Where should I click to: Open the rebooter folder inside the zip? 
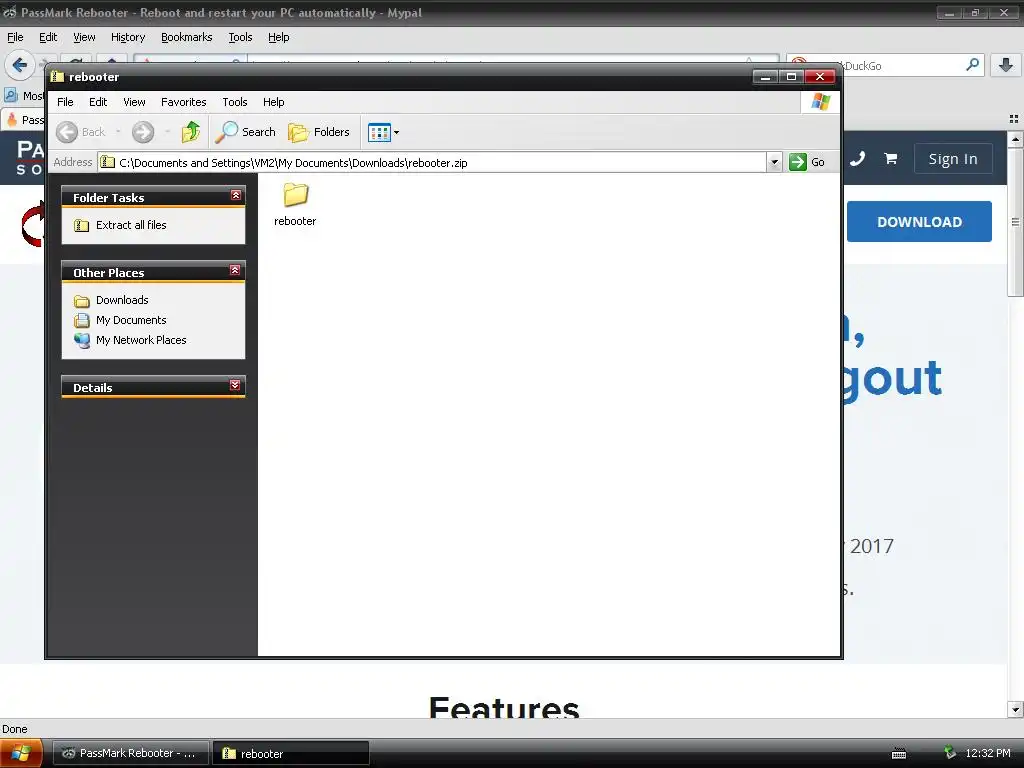pos(295,204)
